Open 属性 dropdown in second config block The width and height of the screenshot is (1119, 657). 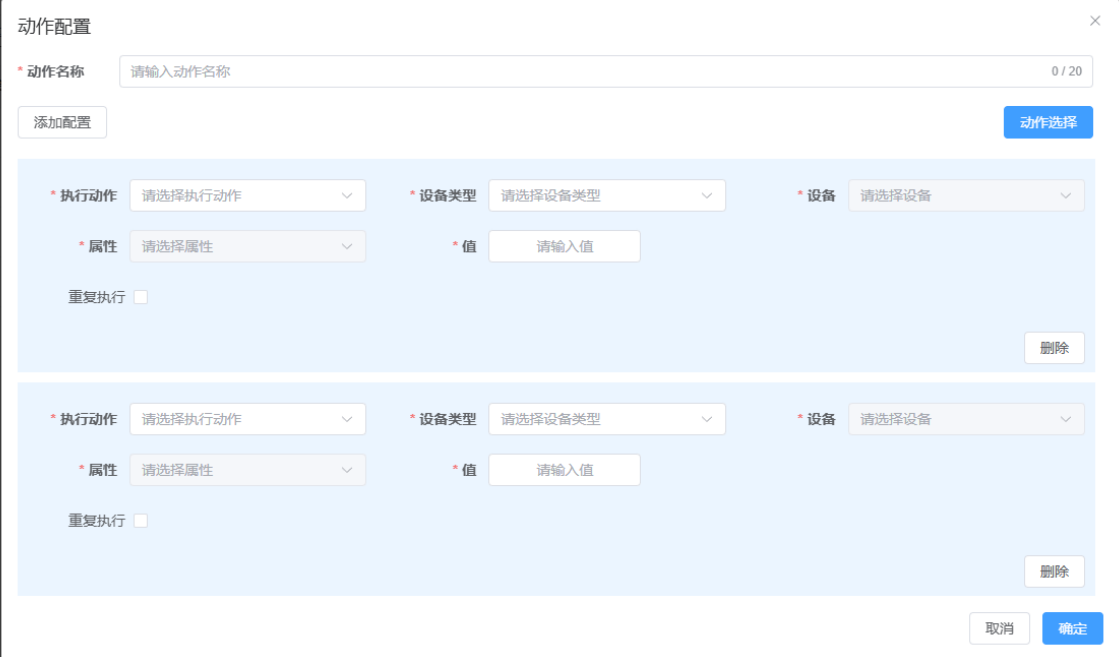click(248, 470)
